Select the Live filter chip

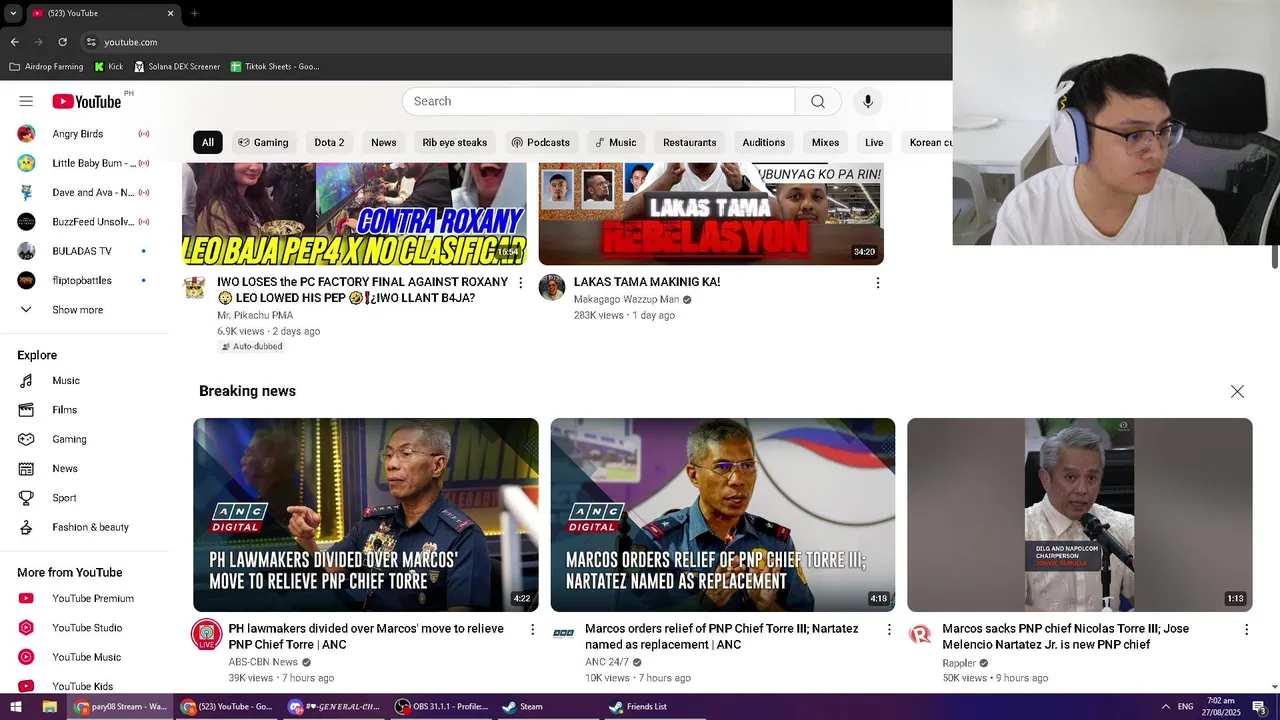tap(874, 142)
